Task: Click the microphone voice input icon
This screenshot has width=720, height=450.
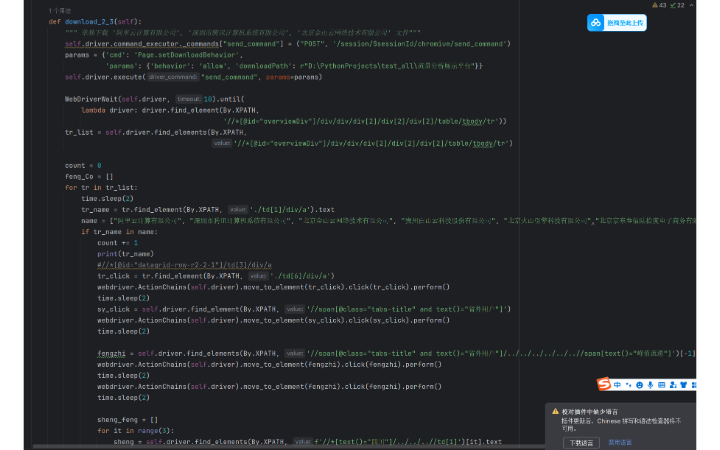Action: click(650, 385)
